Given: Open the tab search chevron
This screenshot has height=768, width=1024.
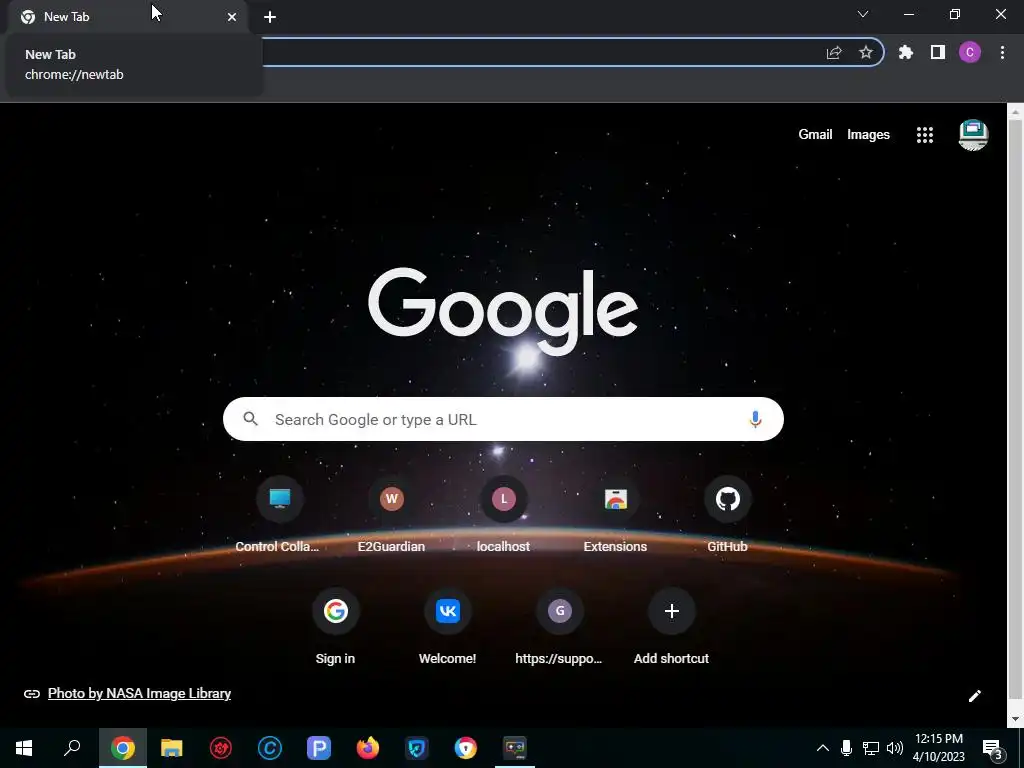Looking at the screenshot, I should coord(863,14).
